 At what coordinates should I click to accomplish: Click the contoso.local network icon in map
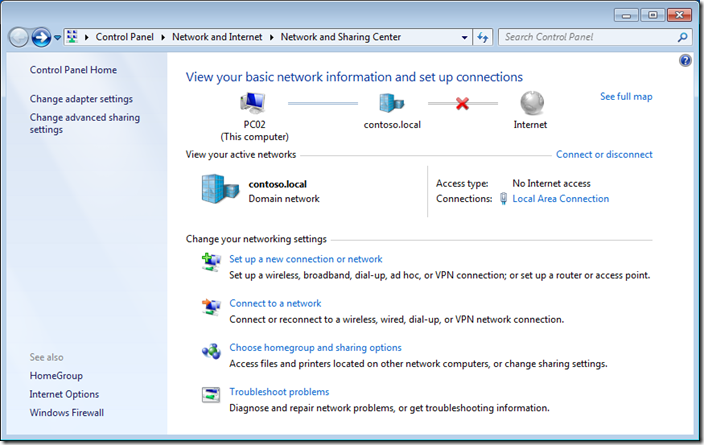pyautogui.click(x=391, y=103)
